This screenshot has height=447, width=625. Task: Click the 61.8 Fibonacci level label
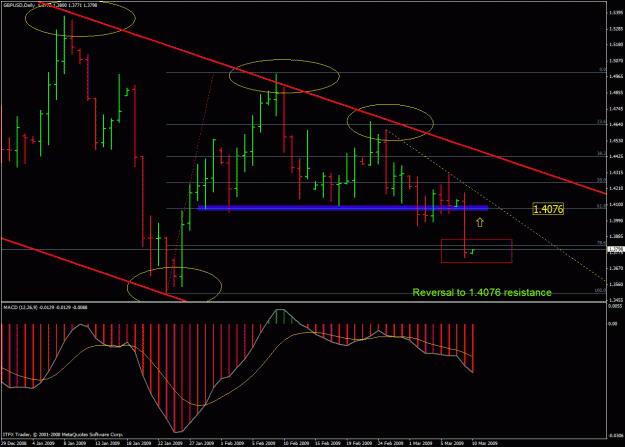point(601,205)
